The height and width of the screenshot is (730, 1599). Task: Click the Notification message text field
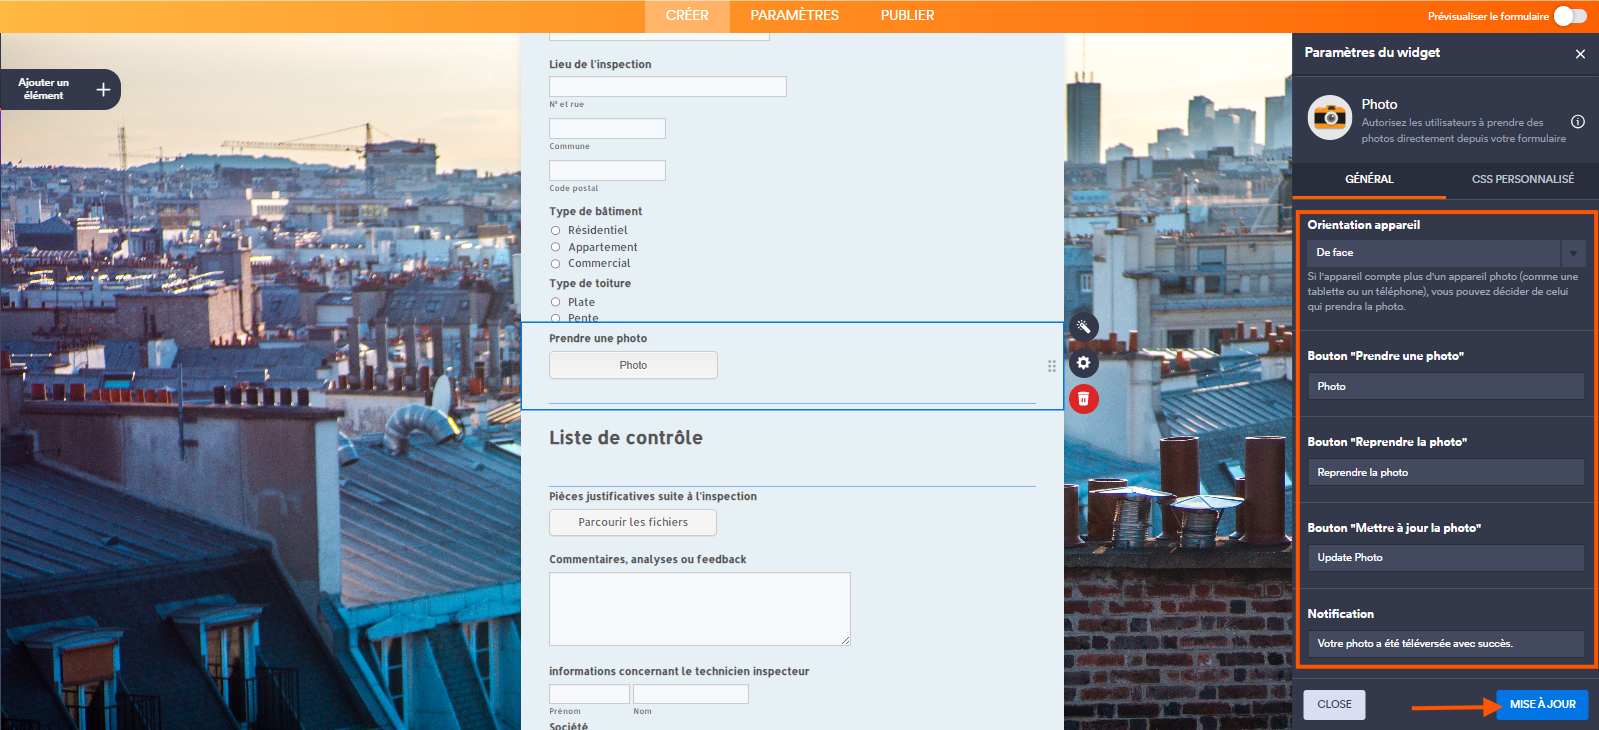1446,644
